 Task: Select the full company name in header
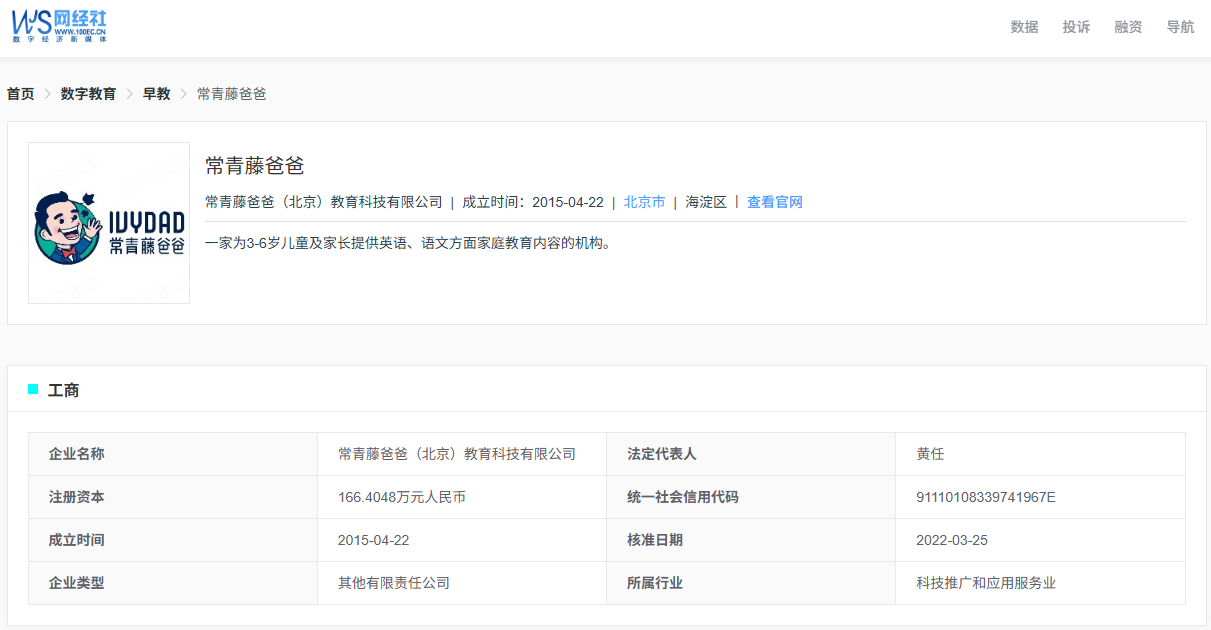[324, 202]
